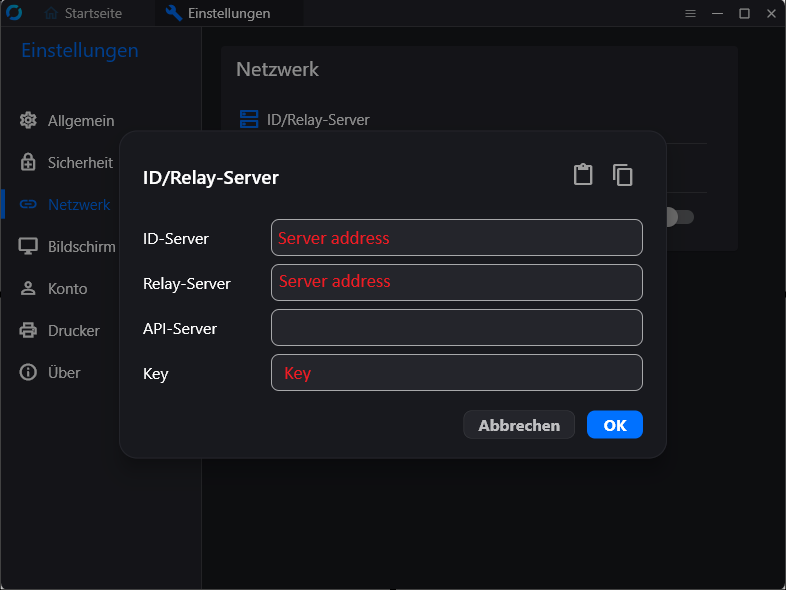Click the Über info icon
The image size is (786, 590).
(28, 372)
